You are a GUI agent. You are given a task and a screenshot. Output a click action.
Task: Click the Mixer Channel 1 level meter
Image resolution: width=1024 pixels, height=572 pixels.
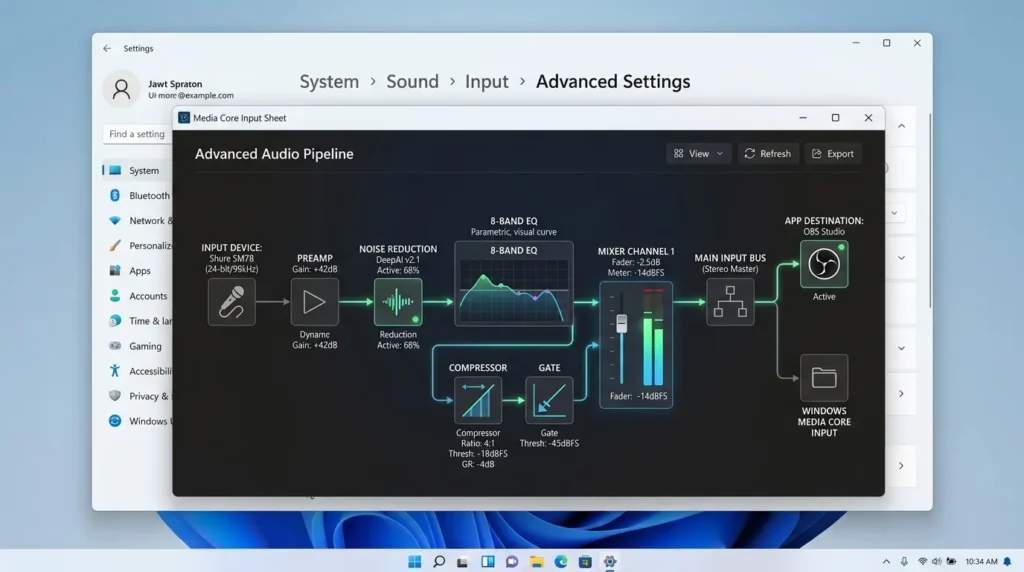[x=653, y=338]
